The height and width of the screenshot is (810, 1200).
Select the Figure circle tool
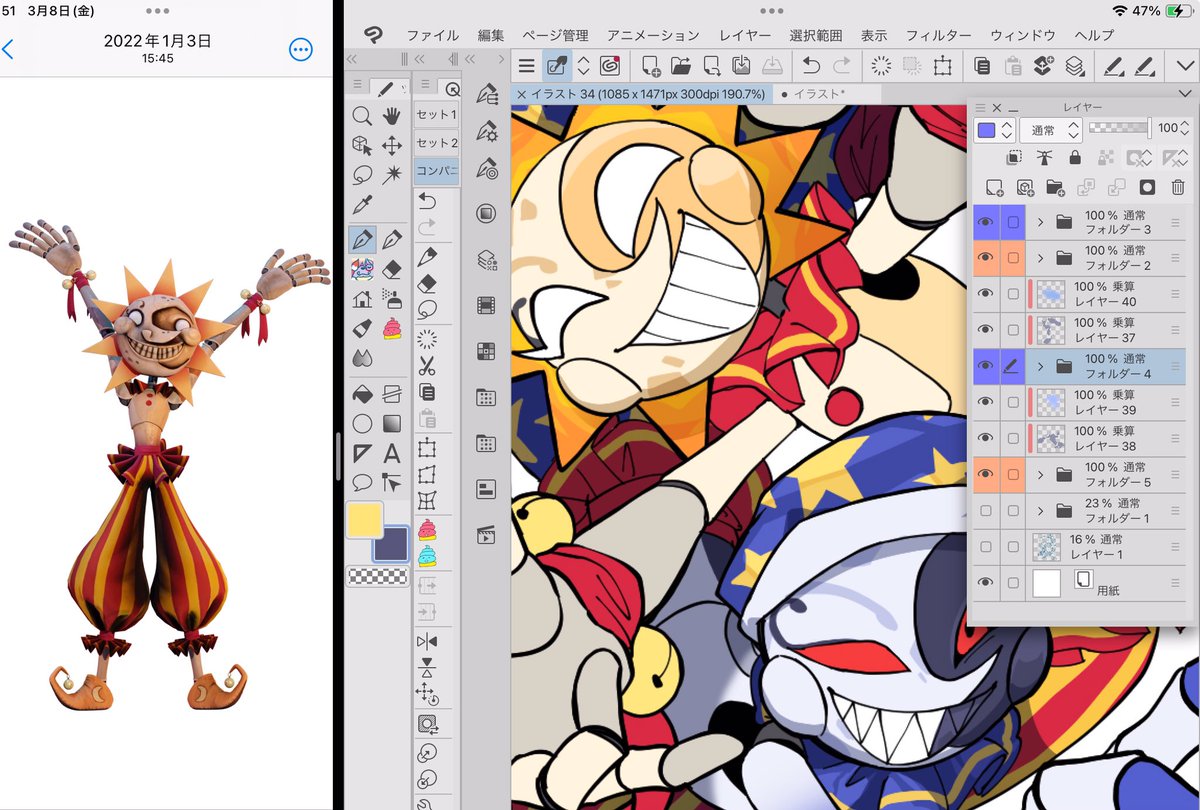(362, 423)
